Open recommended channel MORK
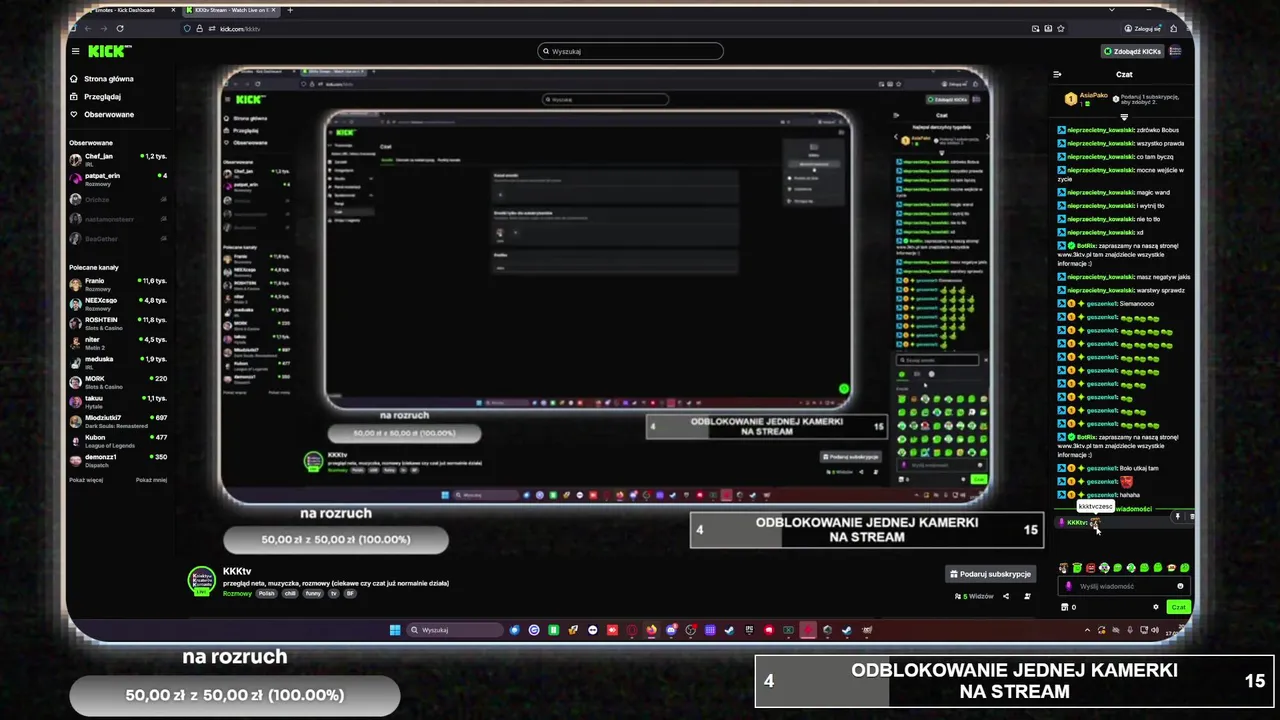1280x720 pixels. [118, 381]
